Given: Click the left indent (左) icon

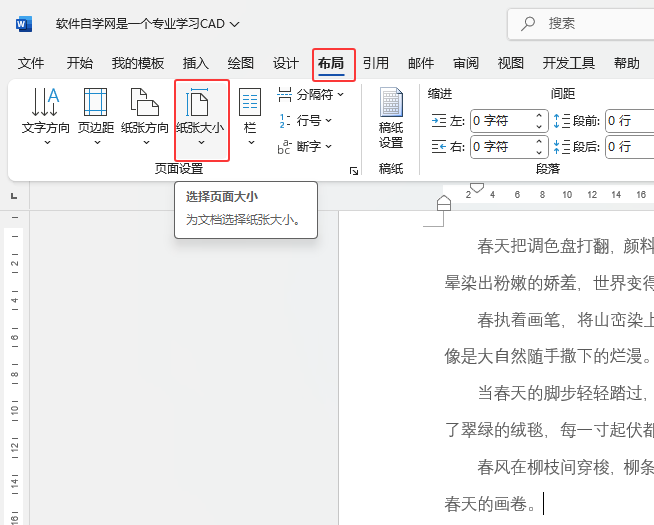Looking at the screenshot, I should click(x=439, y=121).
